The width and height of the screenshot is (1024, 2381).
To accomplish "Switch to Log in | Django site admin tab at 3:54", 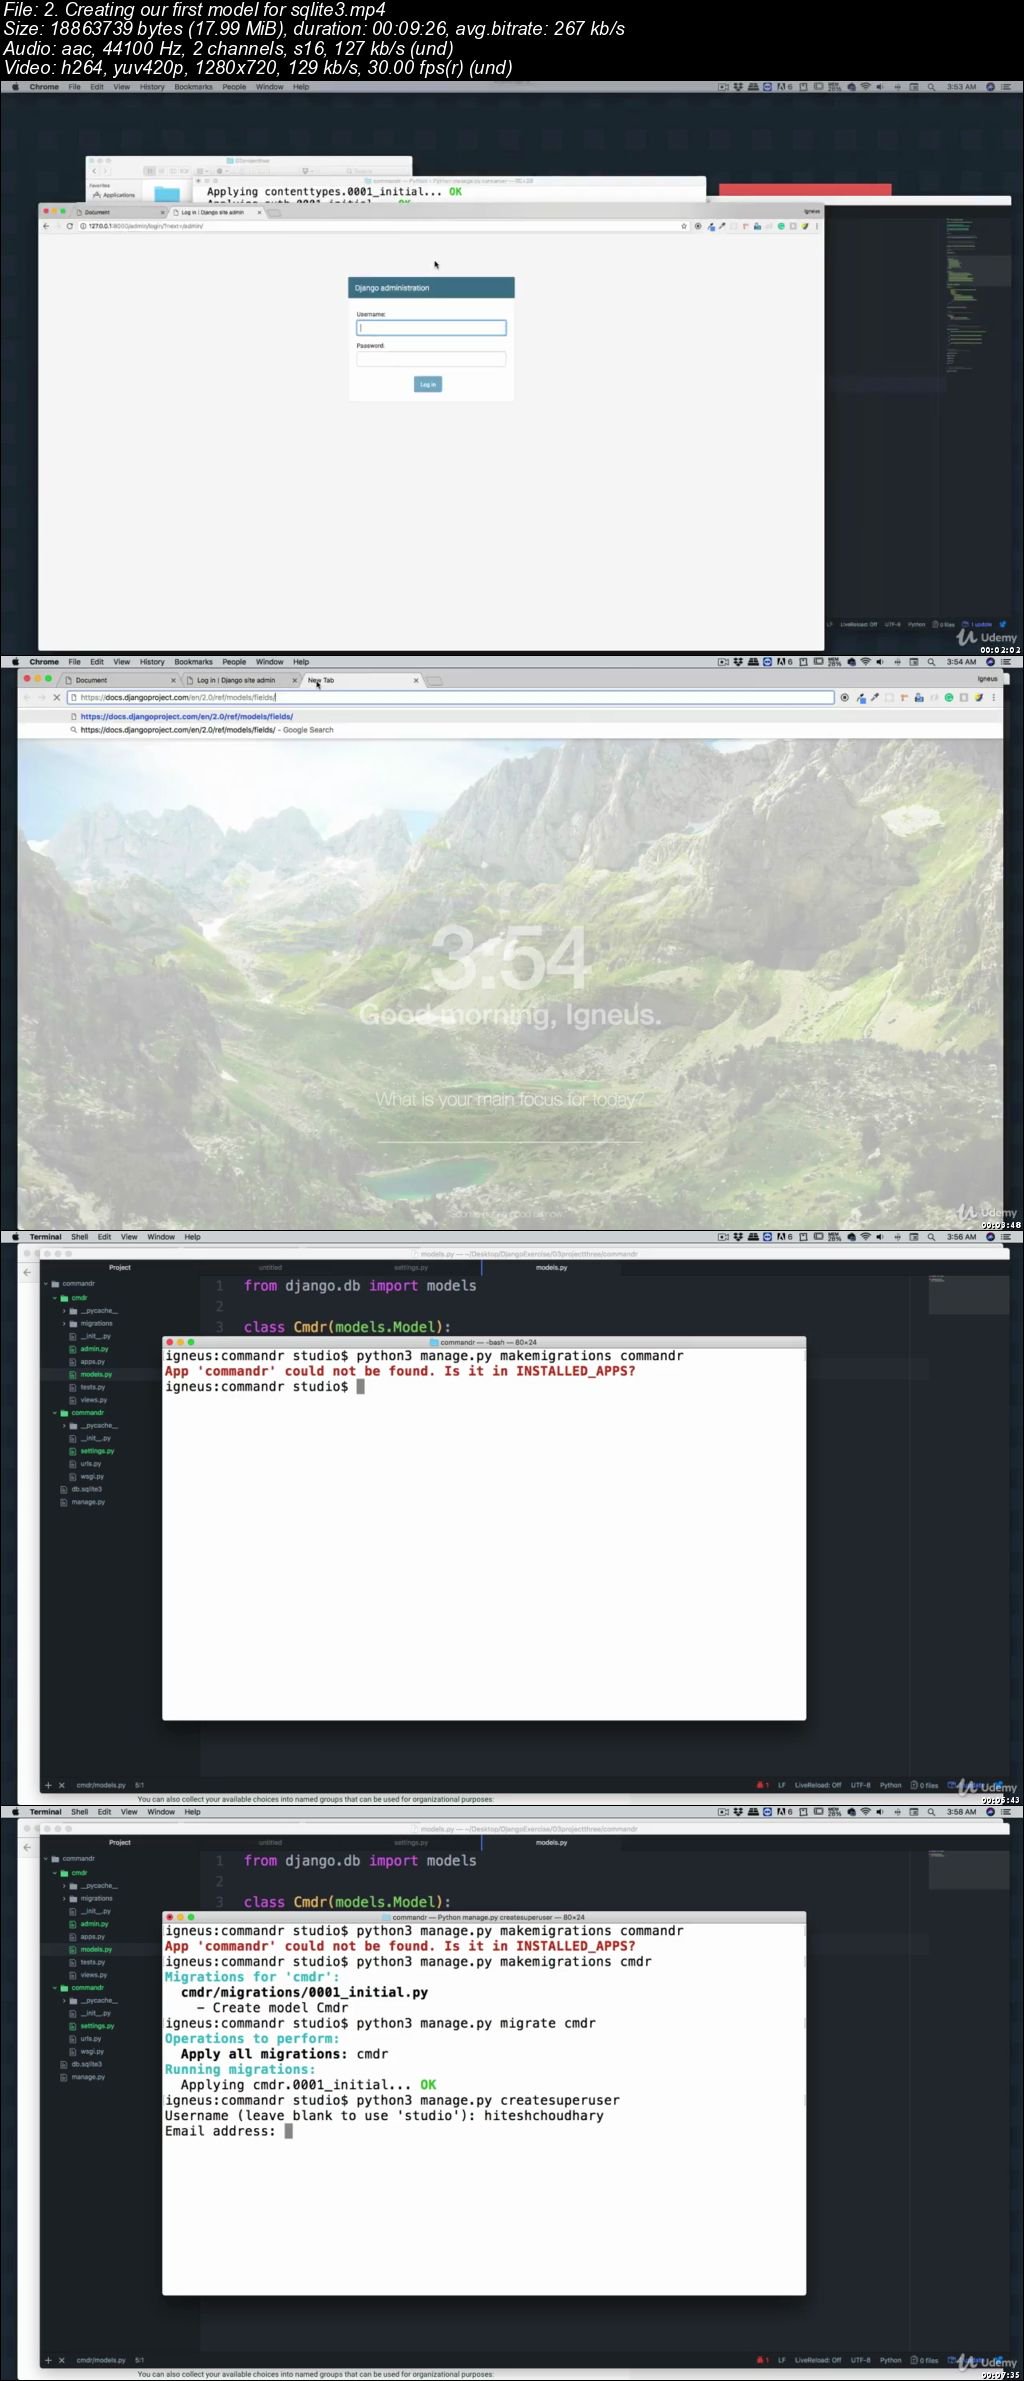I will click(240, 680).
